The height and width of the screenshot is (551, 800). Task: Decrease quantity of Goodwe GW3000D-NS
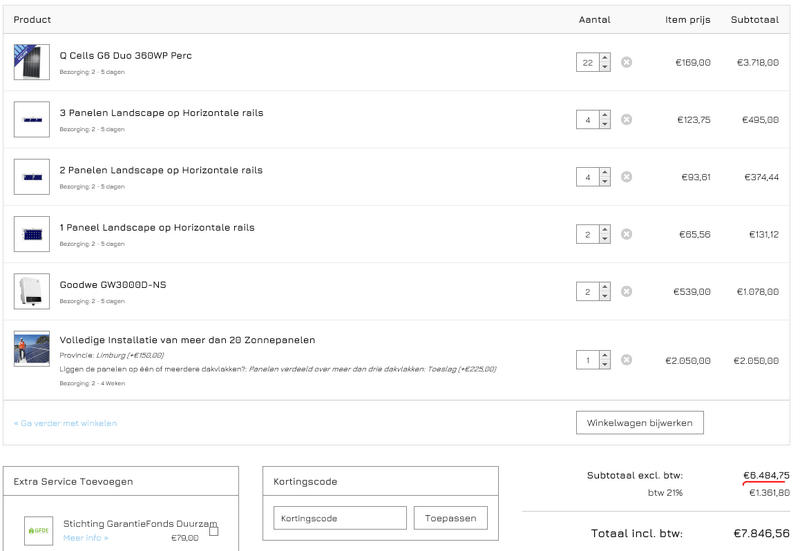point(605,296)
